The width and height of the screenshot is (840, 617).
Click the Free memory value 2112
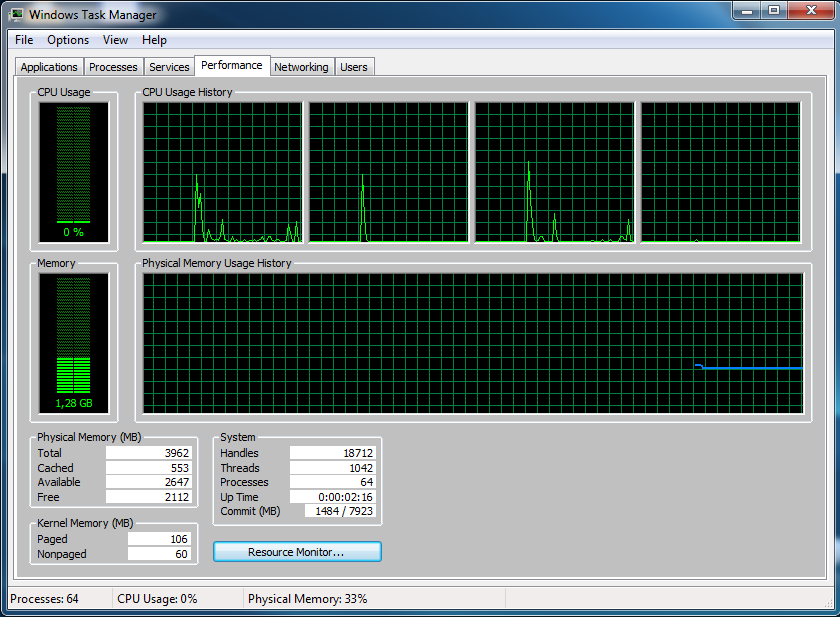click(x=148, y=496)
